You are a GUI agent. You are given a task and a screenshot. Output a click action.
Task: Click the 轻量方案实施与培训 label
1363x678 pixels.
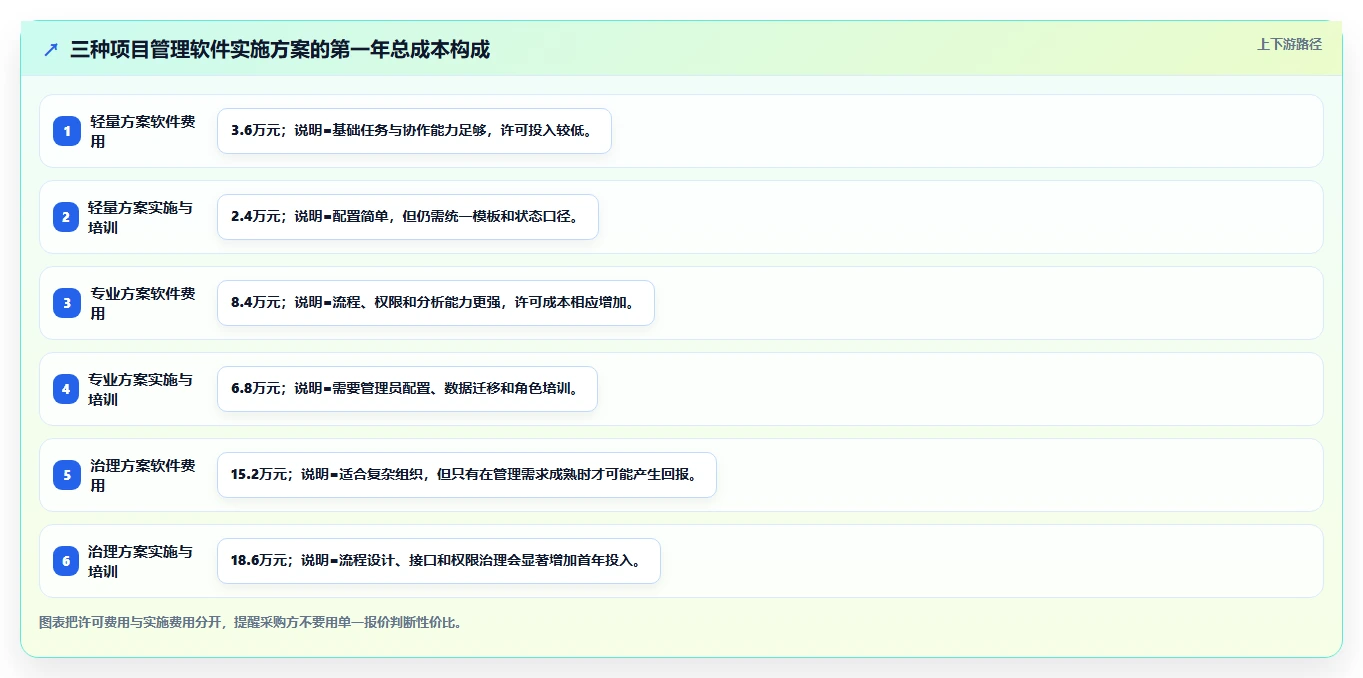141,217
